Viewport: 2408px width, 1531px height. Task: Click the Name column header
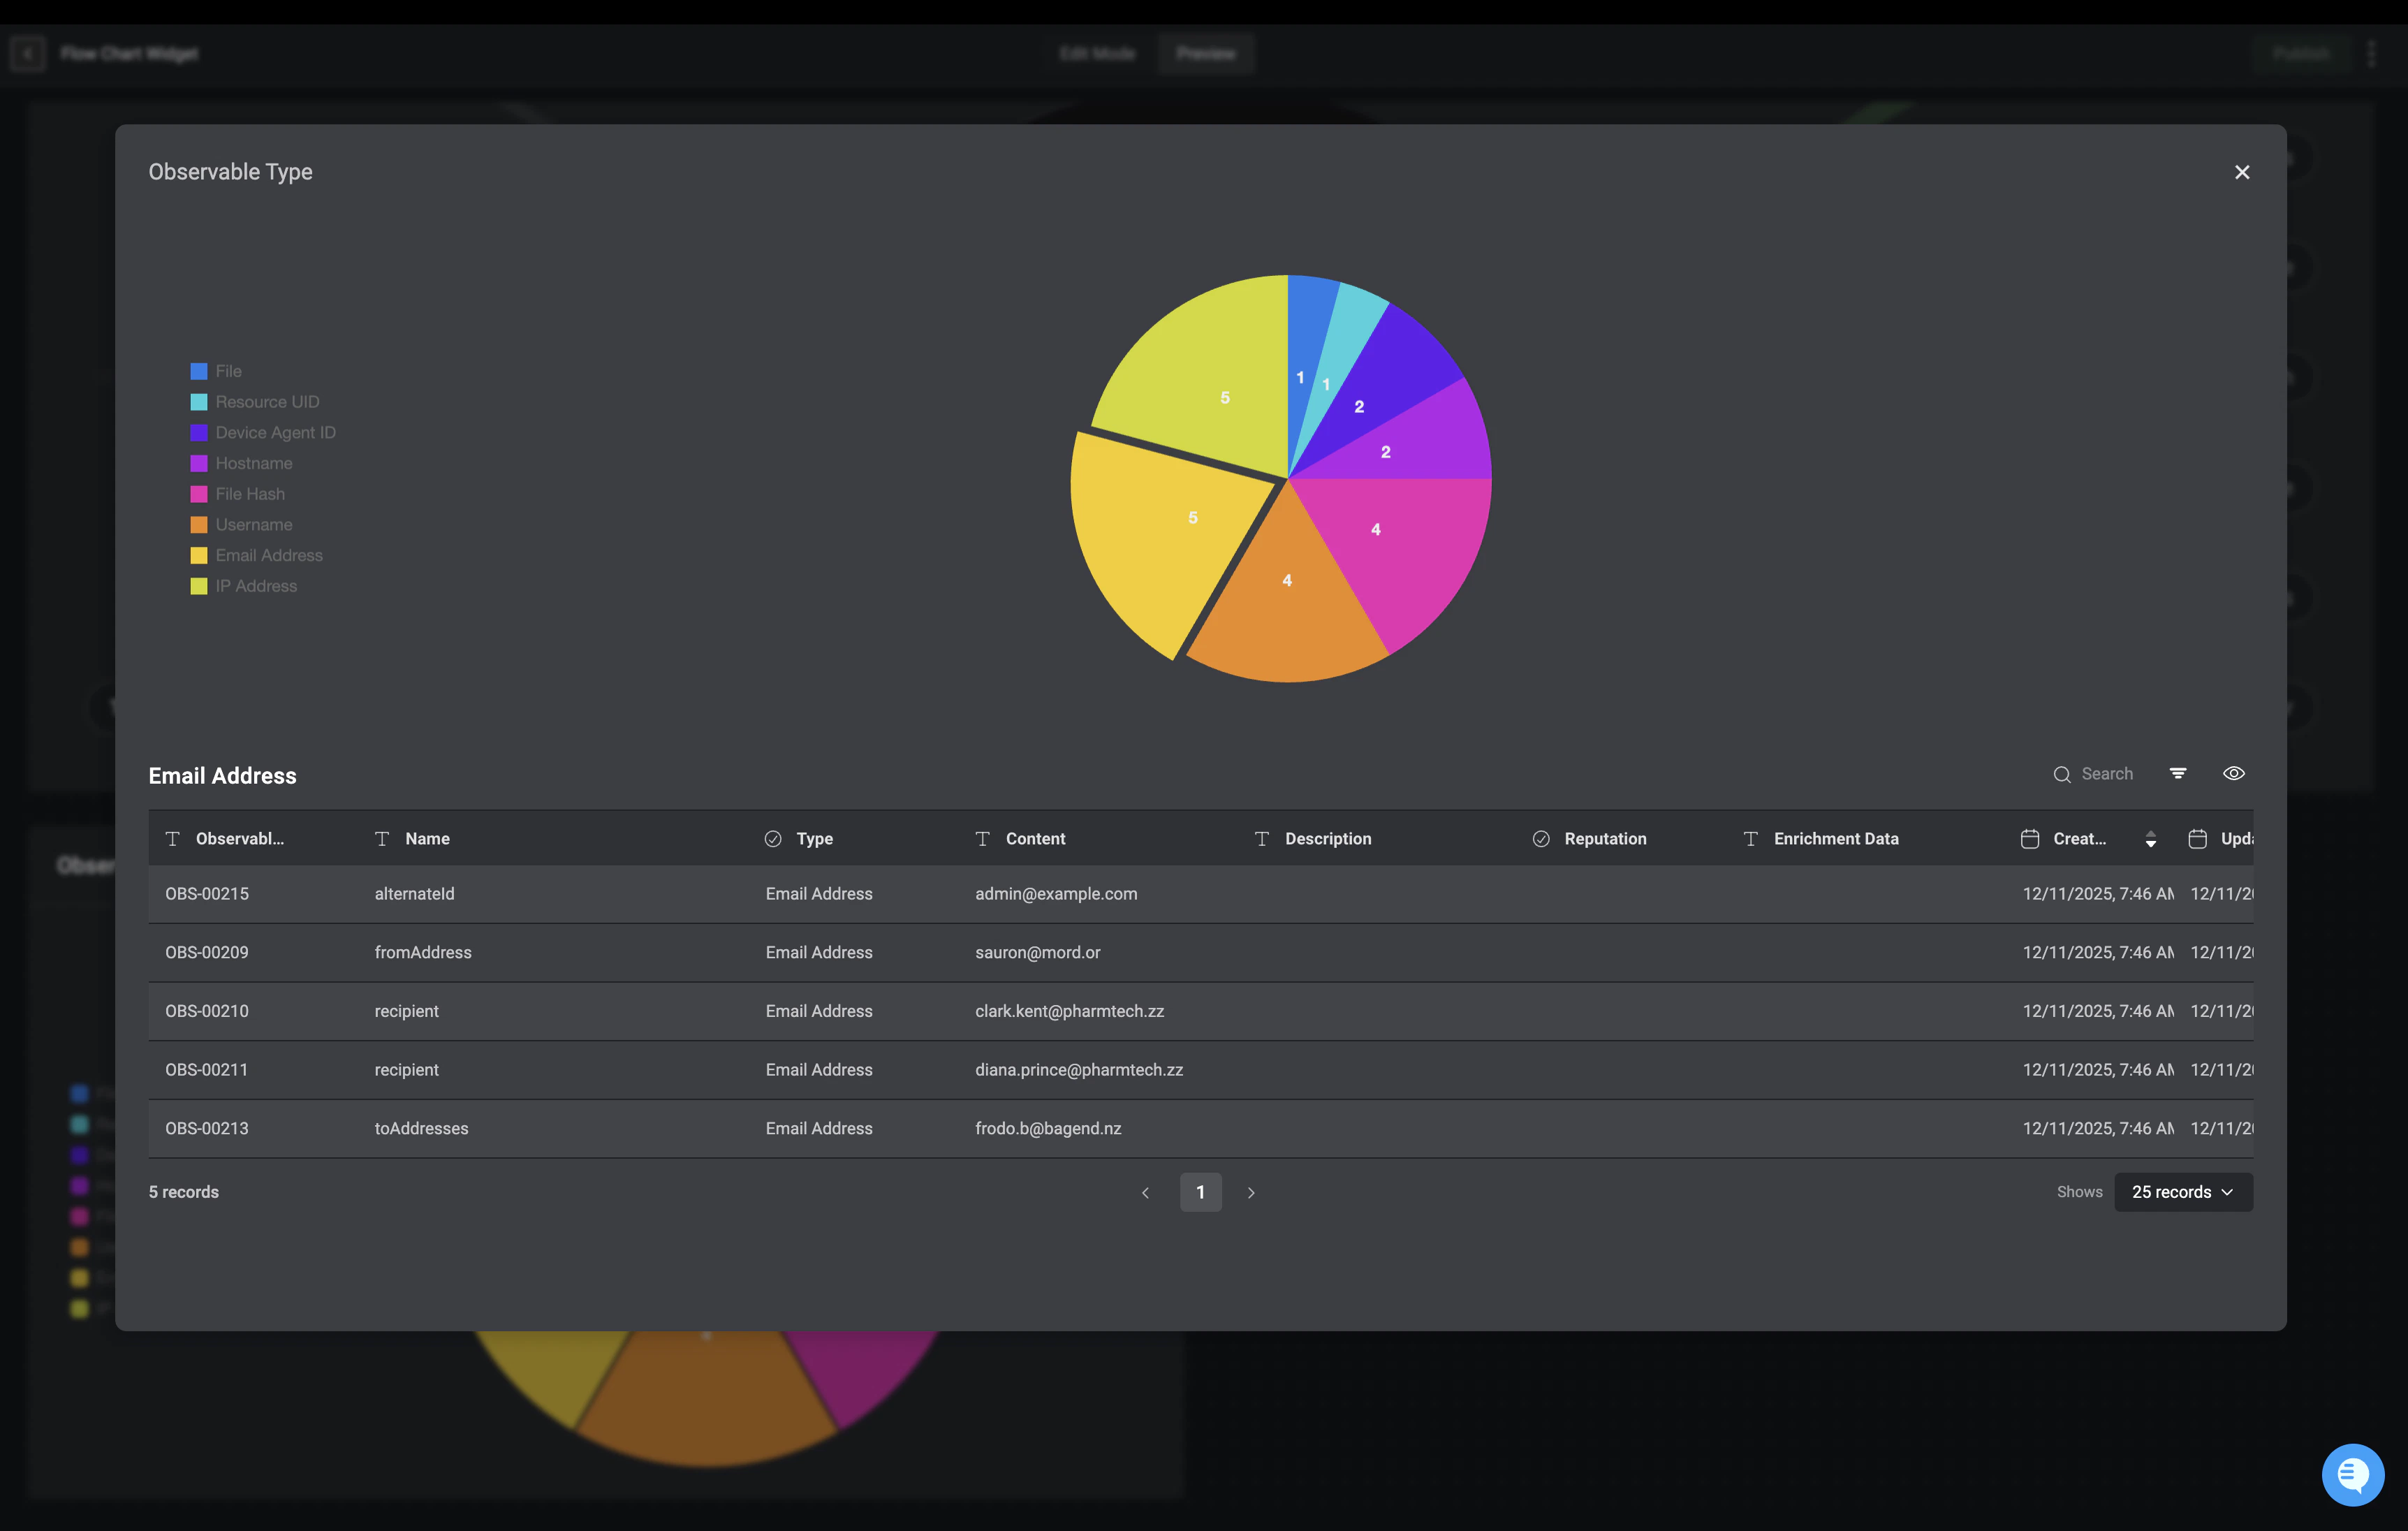(427, 839)
